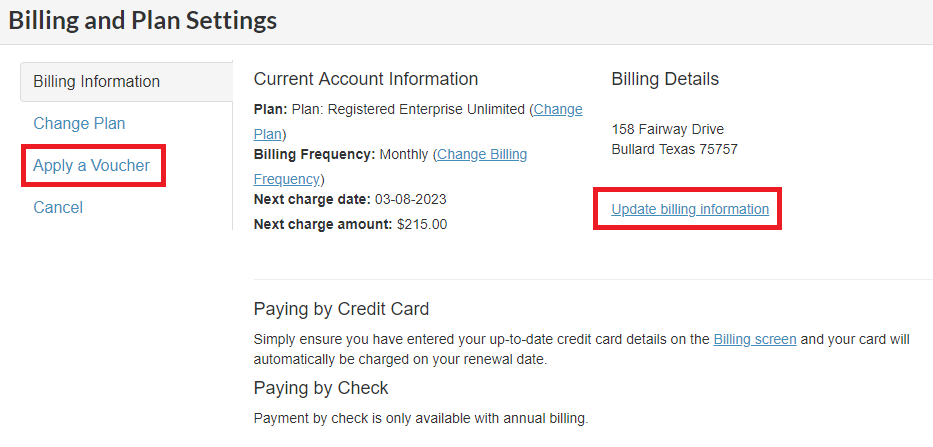
Task: Click the Billing Details heading
Action: (665, 79)
